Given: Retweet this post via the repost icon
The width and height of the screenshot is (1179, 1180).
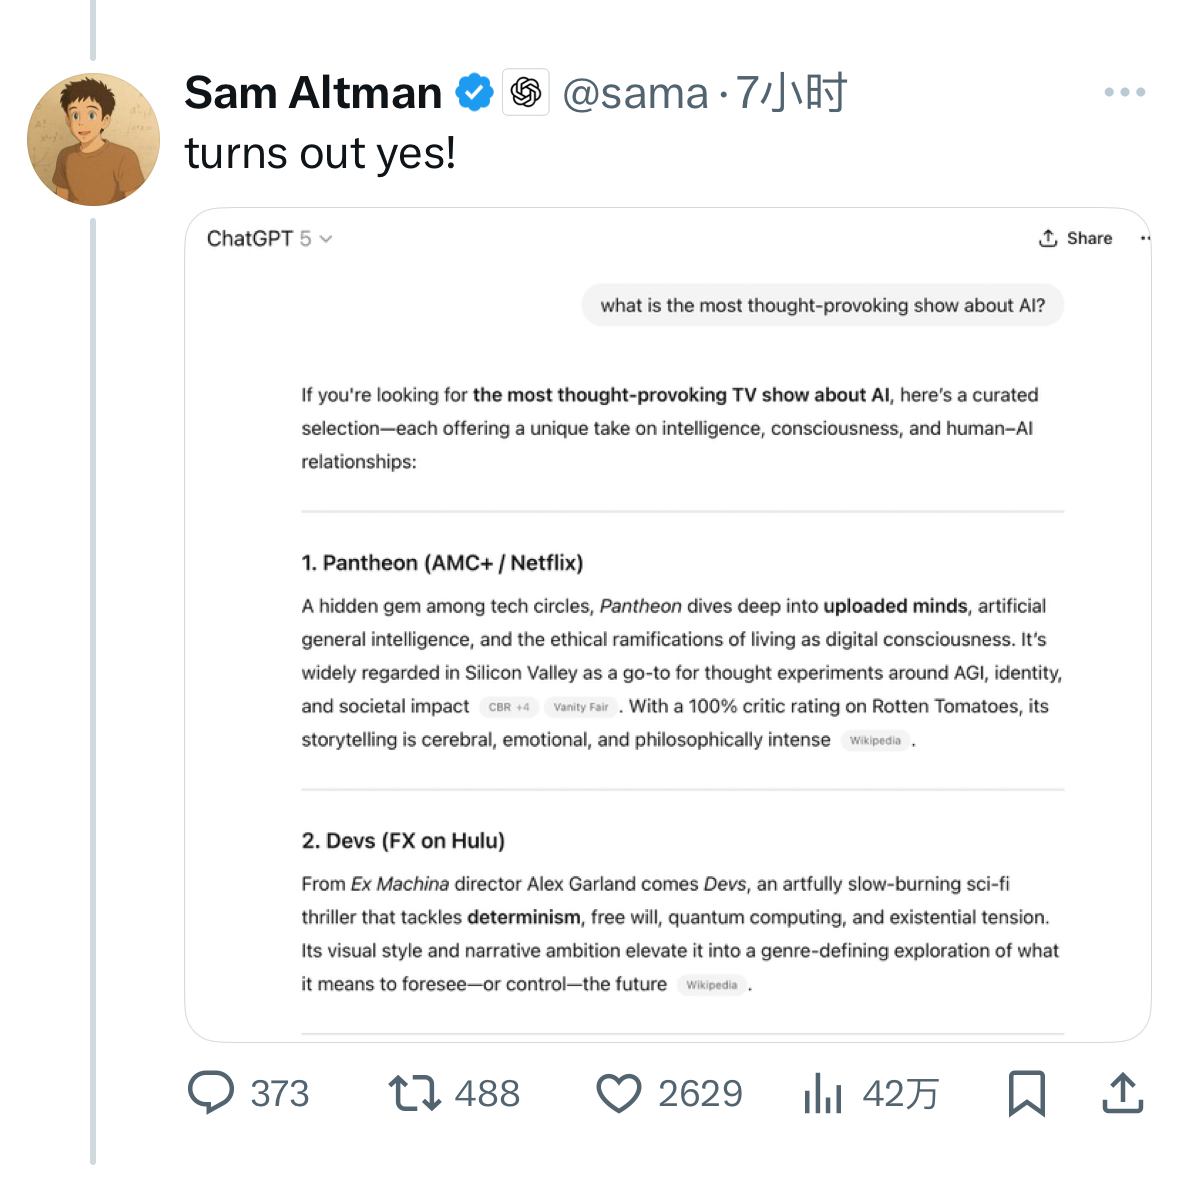Looking at the screenshot, I should point(414,1092).
